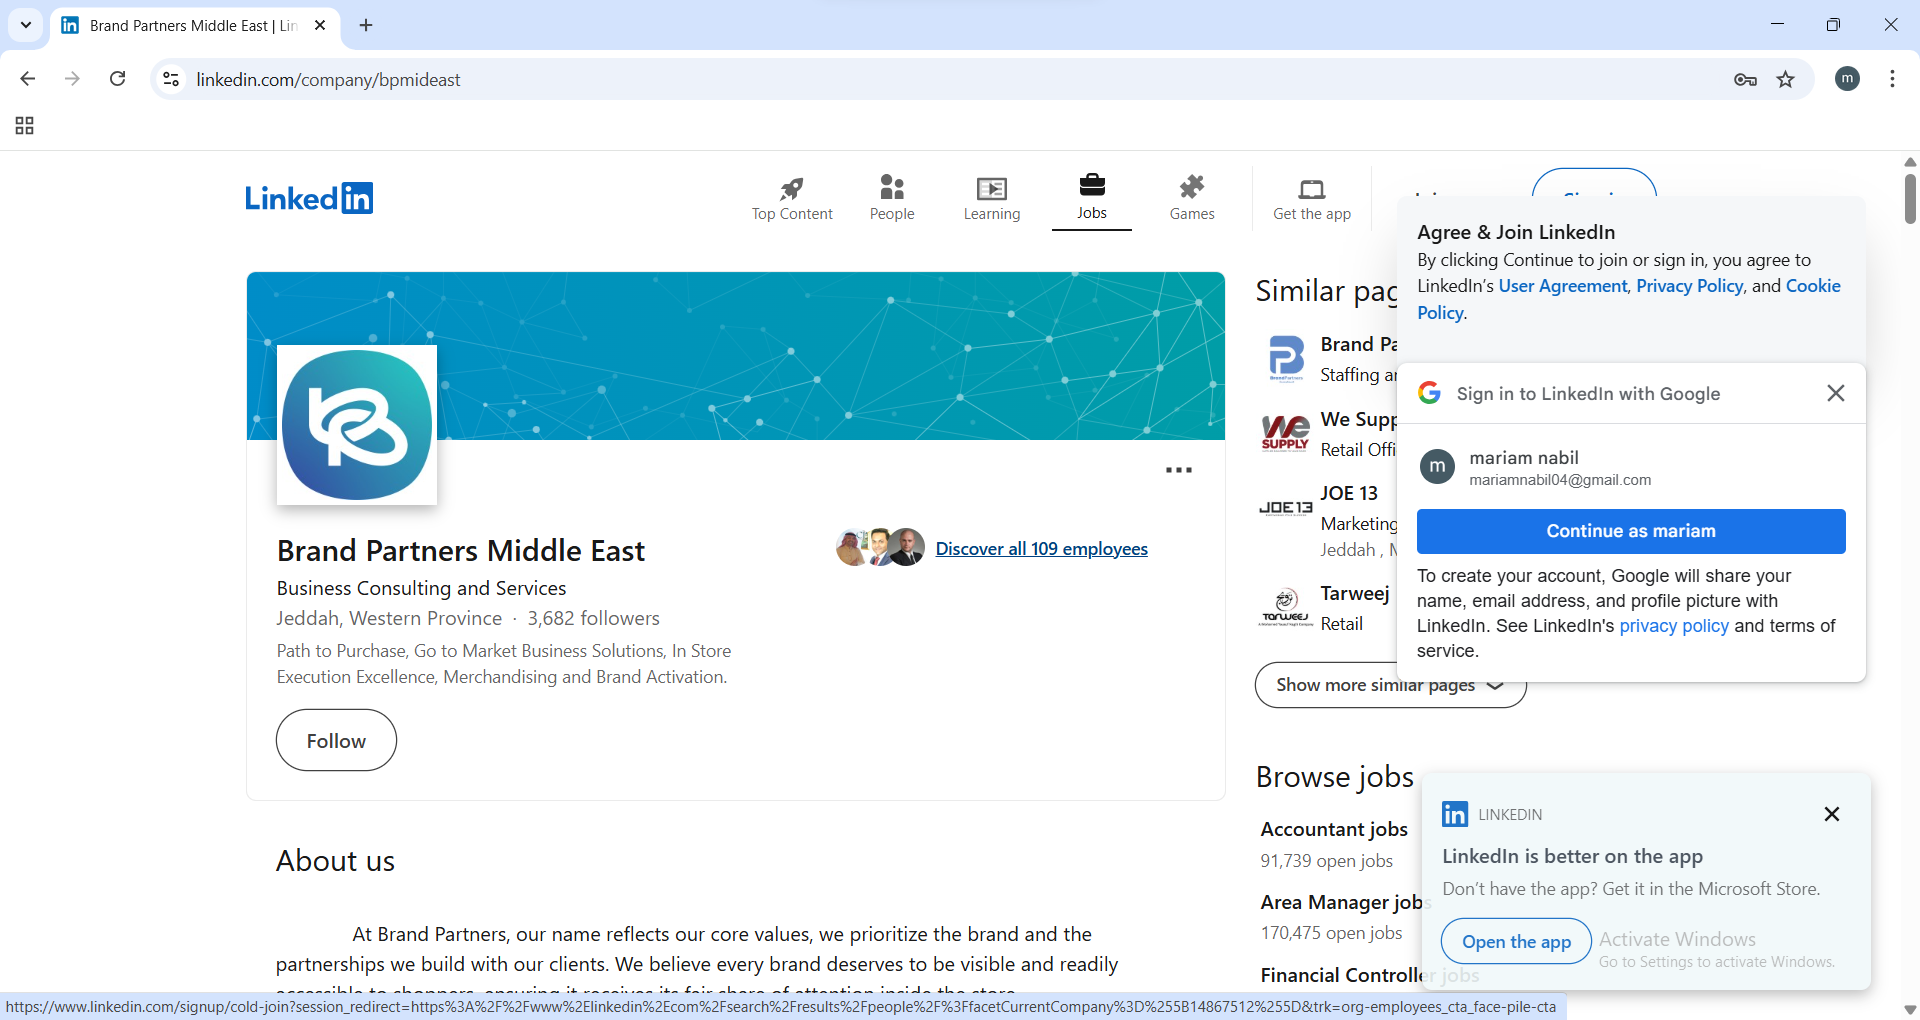Open the User Agreement link

pos(1563,286)
